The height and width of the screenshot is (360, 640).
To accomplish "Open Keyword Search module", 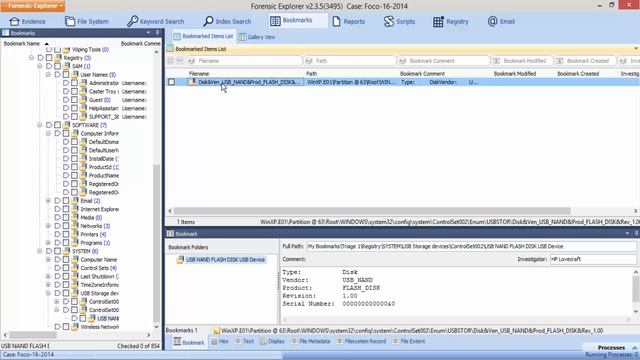I will (x=156, y=21).
